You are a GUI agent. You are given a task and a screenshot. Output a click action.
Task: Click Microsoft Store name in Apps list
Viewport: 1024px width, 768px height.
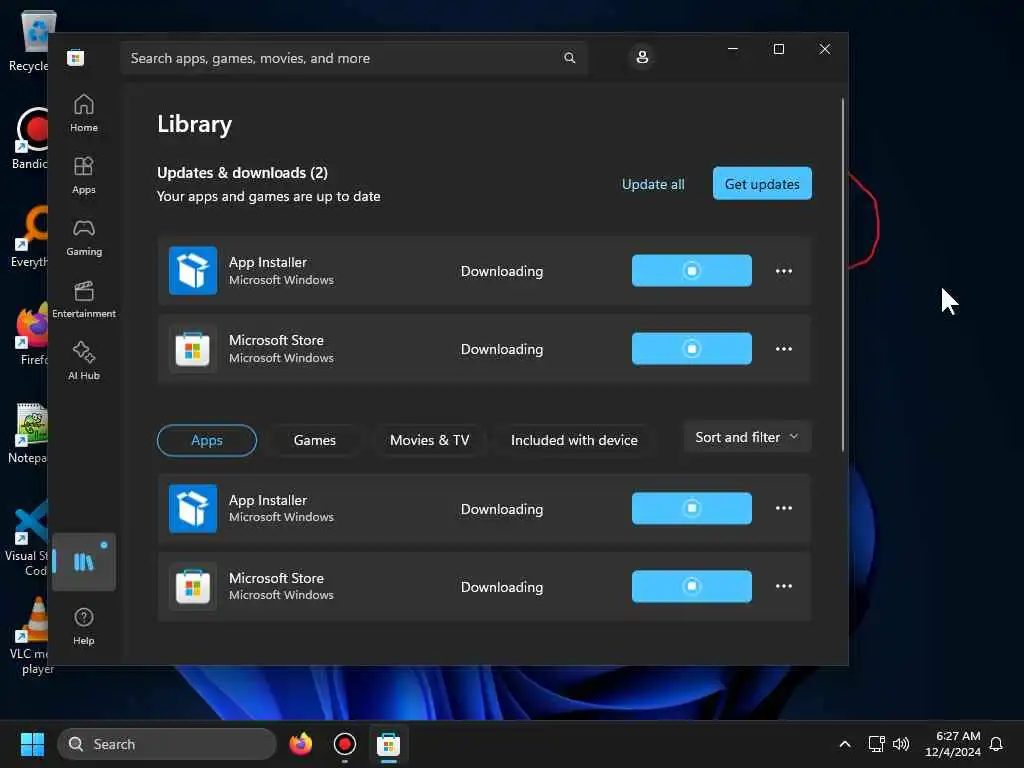pyautogui.click(x=276, y=578)
